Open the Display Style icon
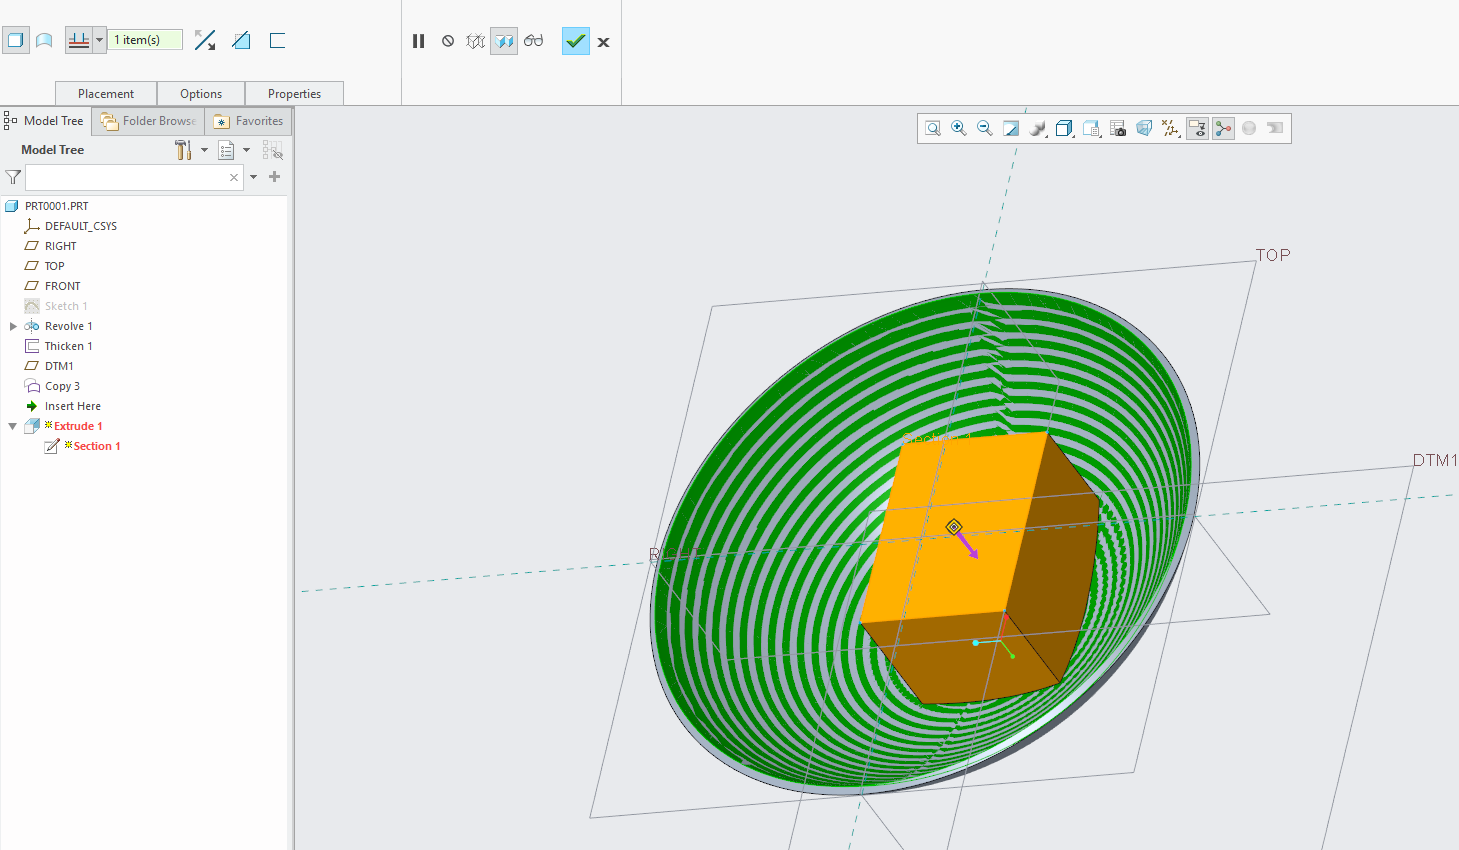Screen dimensions: 1459x850 pos(1064,128)
